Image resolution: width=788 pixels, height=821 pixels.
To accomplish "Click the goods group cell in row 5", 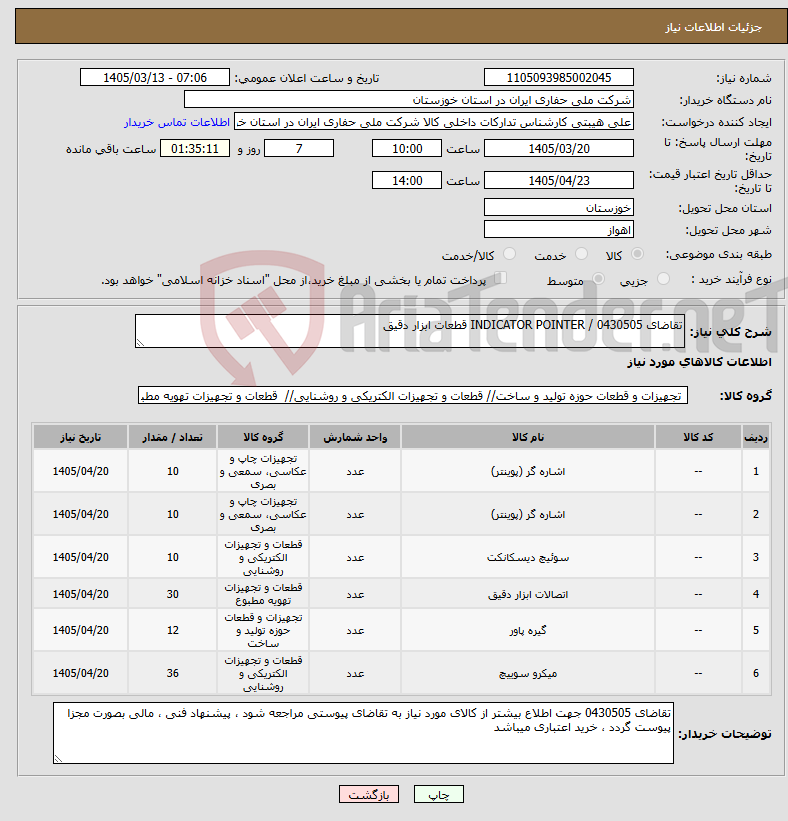I will [x=263, y=630].
